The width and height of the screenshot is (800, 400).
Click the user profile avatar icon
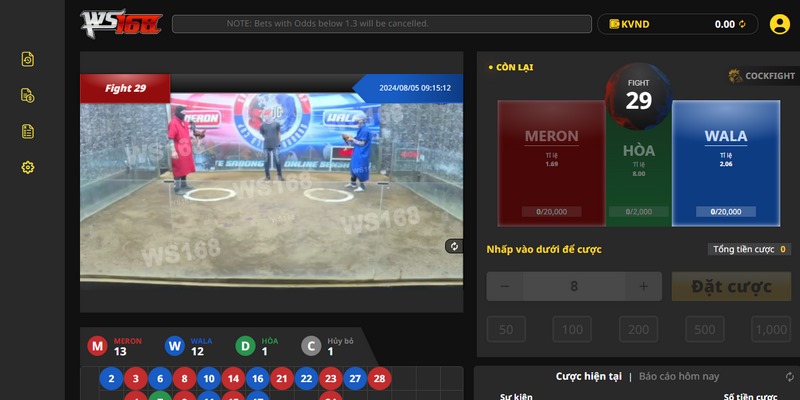point(779,24)
